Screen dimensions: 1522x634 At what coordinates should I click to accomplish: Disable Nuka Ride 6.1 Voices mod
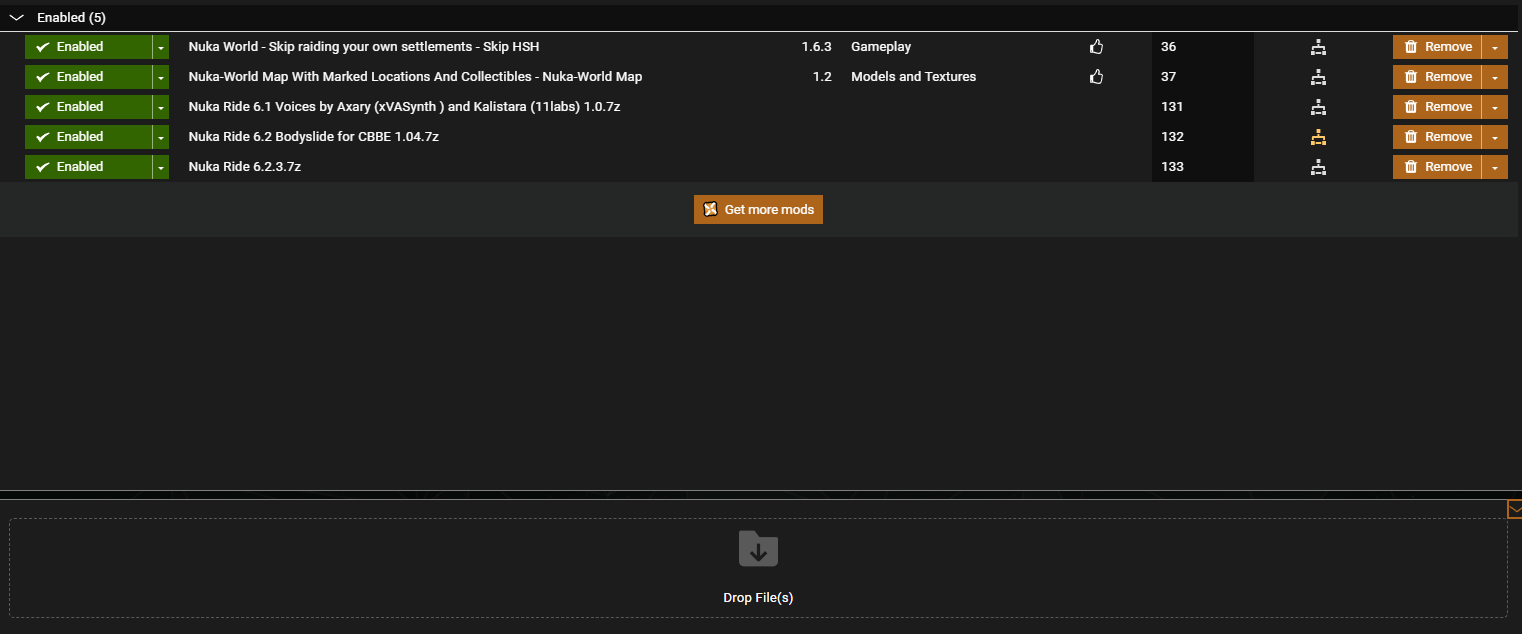[x=88, y=107]
